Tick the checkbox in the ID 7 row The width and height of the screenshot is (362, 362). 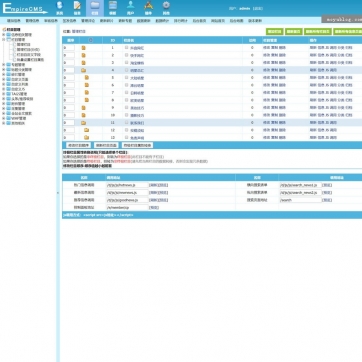click(126, 92)
